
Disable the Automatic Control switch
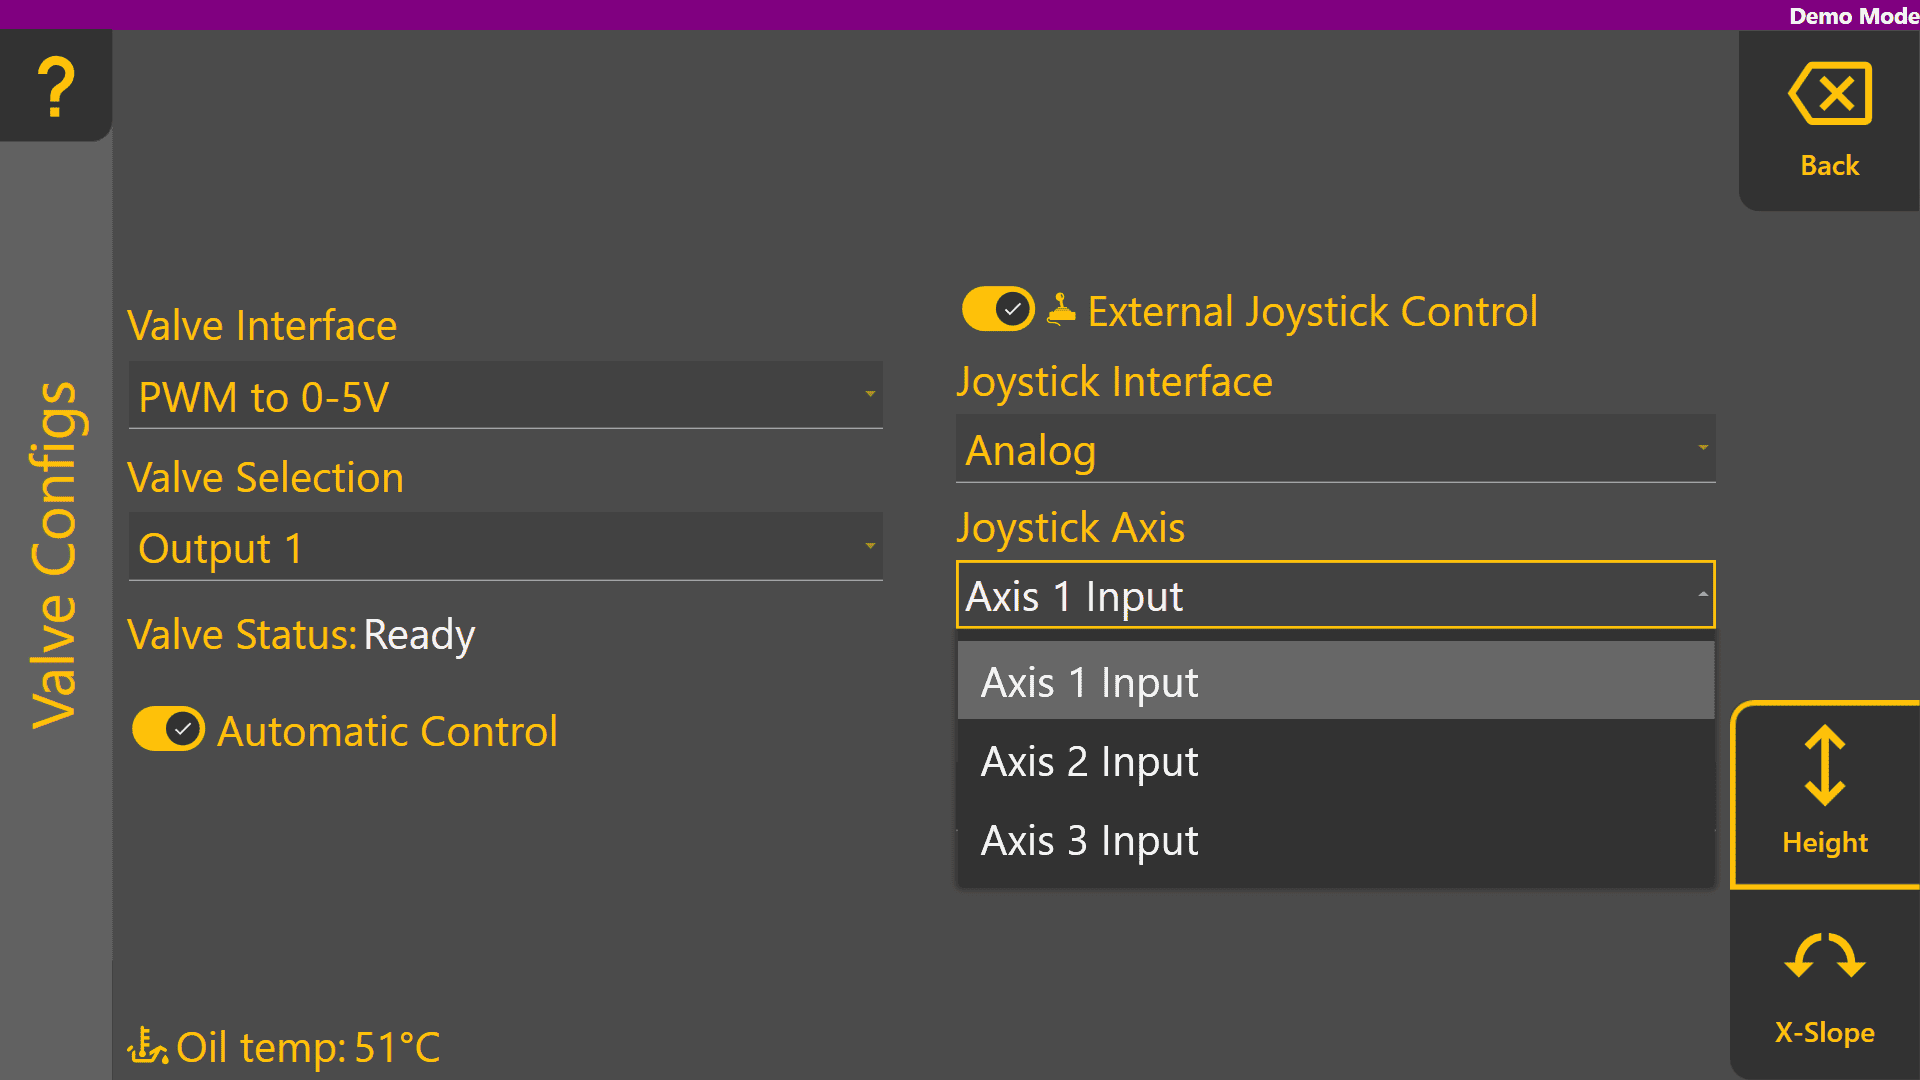(168, 729)
